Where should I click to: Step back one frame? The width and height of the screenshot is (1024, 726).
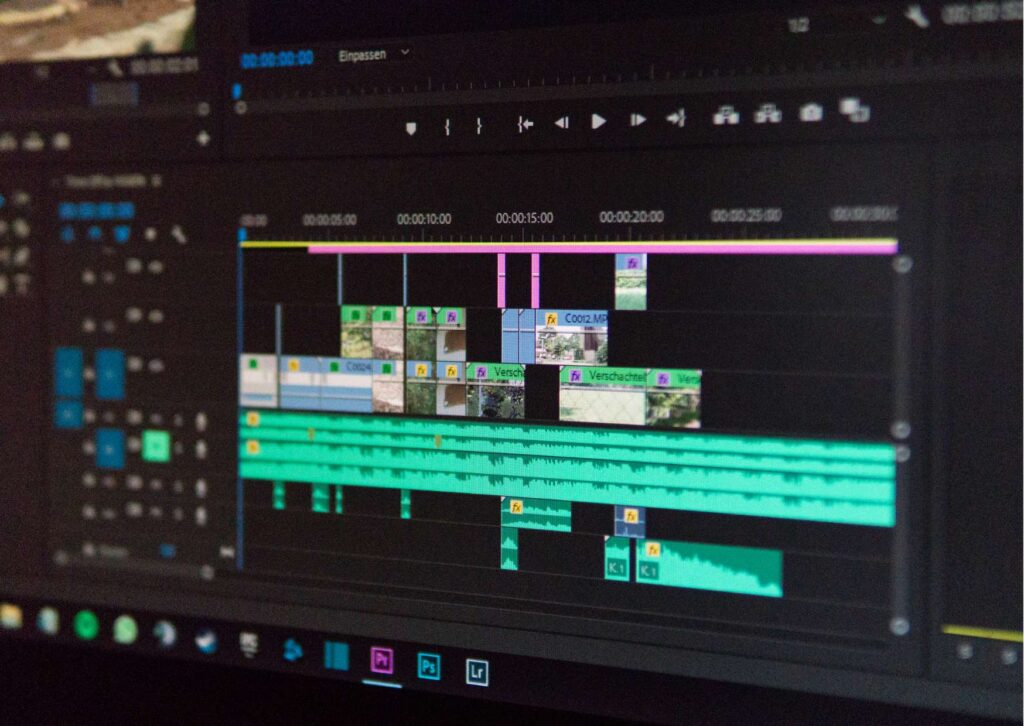pyautogui.click(x=562, y=122)
